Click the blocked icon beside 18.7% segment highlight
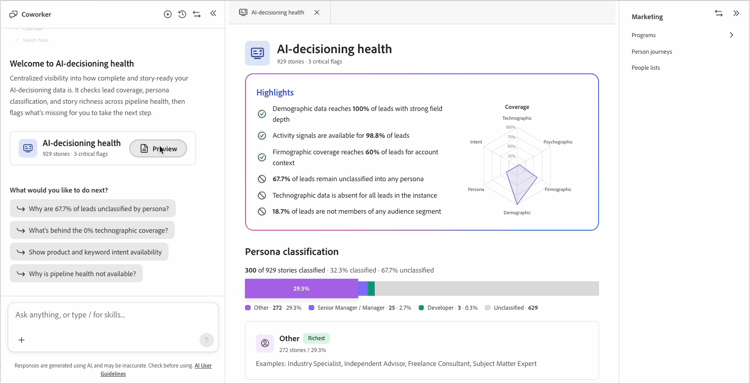750x383 pixels. point(262,211)
